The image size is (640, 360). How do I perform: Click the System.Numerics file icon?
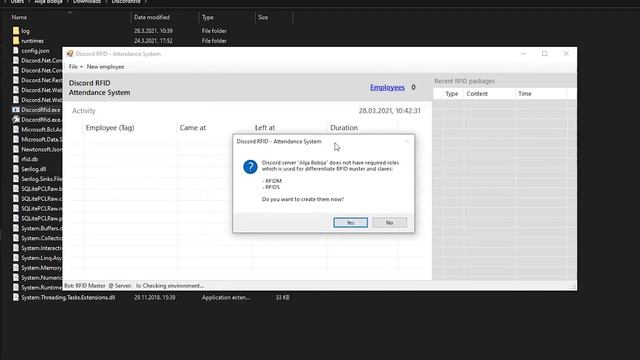tap(16, 278)
